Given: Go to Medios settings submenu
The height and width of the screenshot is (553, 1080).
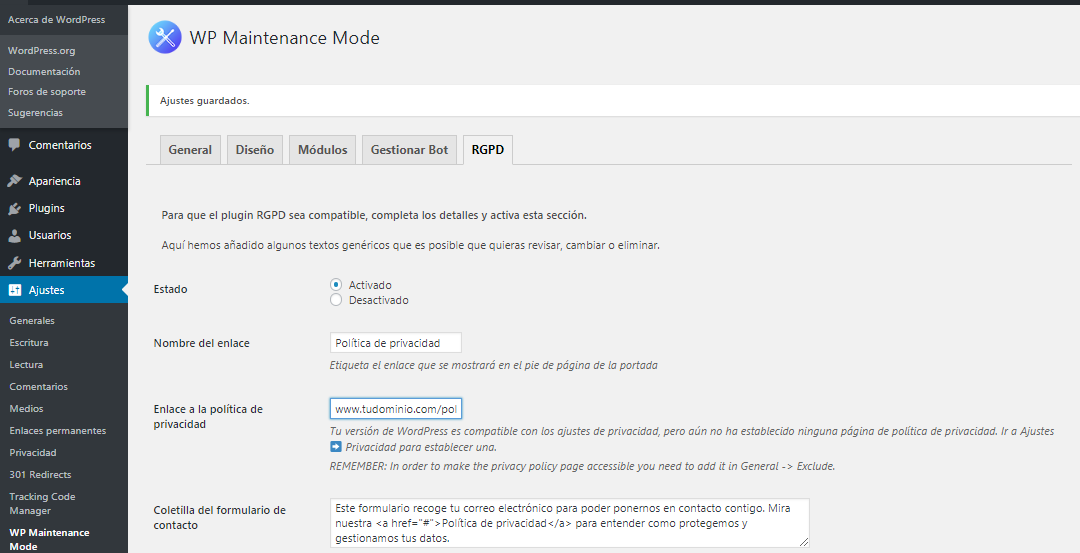Looking at the screenshot, I should click(26, 408).
